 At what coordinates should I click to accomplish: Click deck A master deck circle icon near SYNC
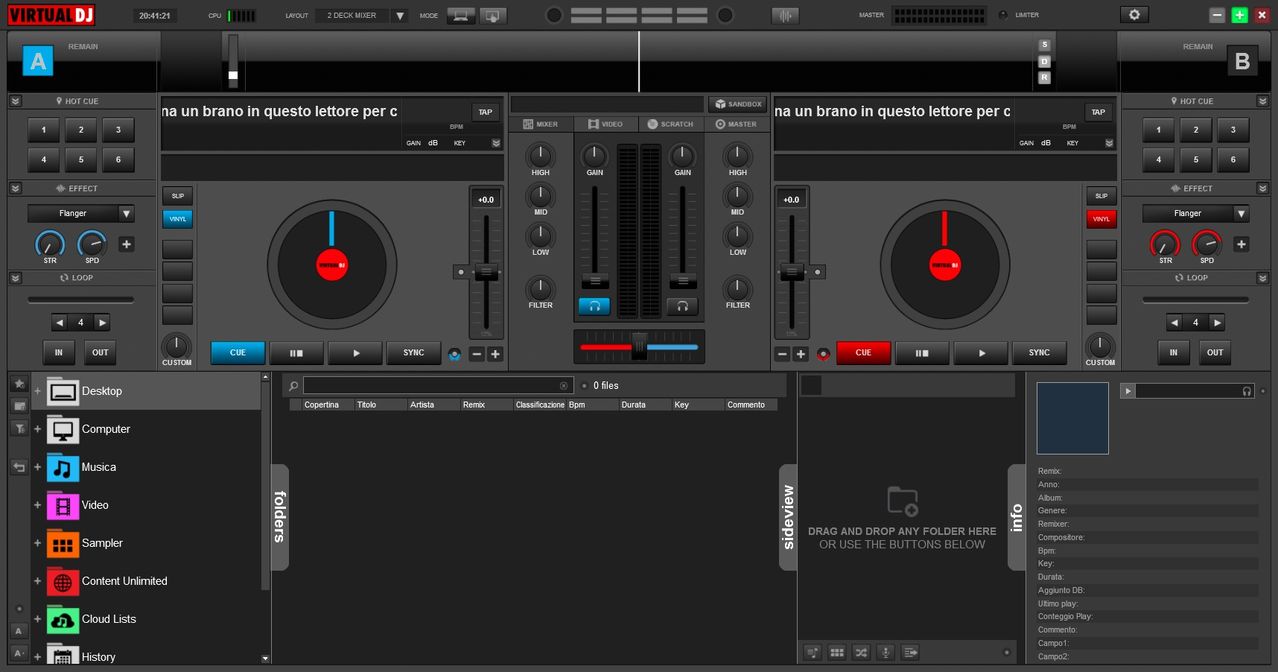pyautogui.click(x=456, y=353)
